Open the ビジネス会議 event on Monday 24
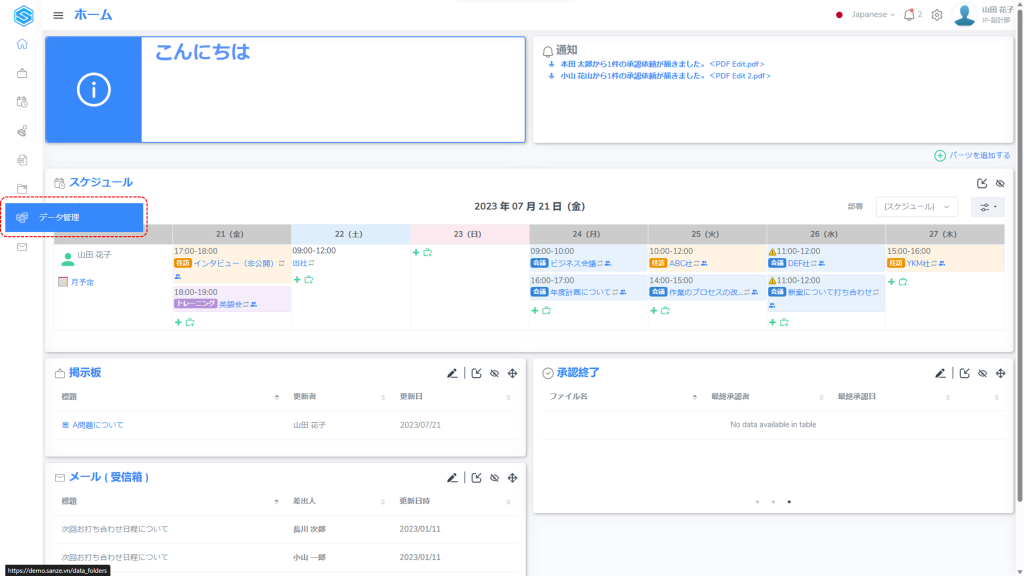The width and height of the screenshot is (1024, 576). pyautogui.click(x=579, y=263)
